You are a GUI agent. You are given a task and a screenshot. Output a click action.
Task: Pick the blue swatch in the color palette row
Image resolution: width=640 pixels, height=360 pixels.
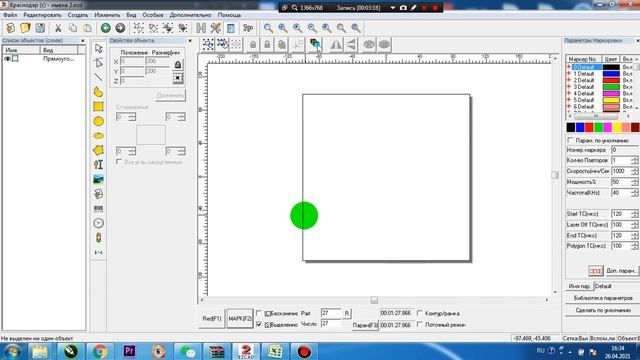[x=580, y=127]
